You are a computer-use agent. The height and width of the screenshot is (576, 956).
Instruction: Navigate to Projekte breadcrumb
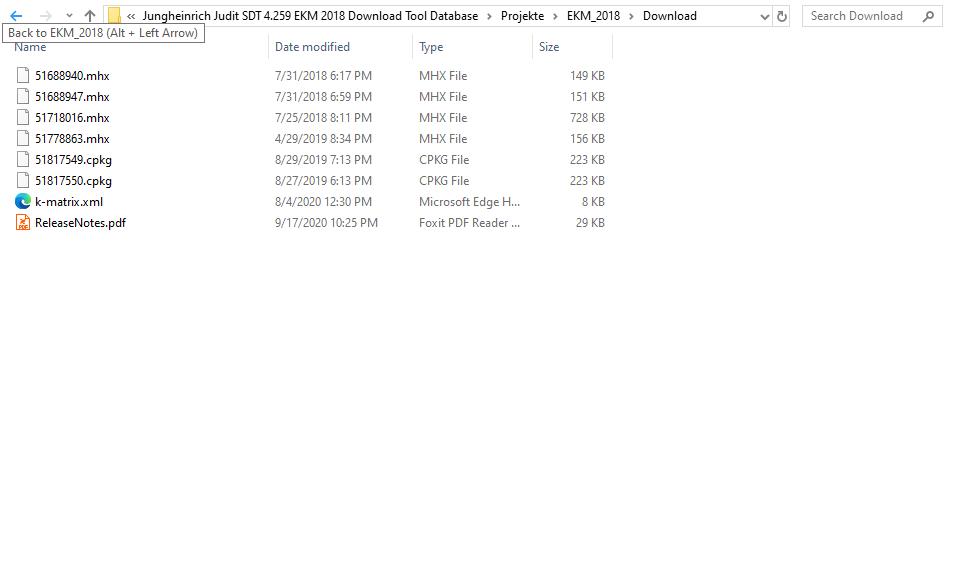click(x=523, y=16)
